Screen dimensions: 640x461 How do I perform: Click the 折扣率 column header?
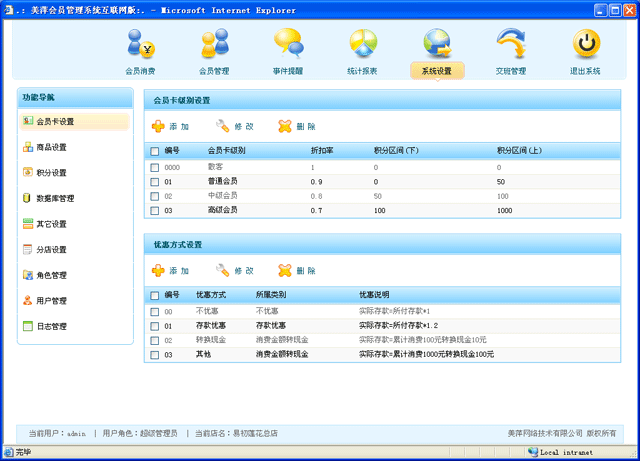322,151
